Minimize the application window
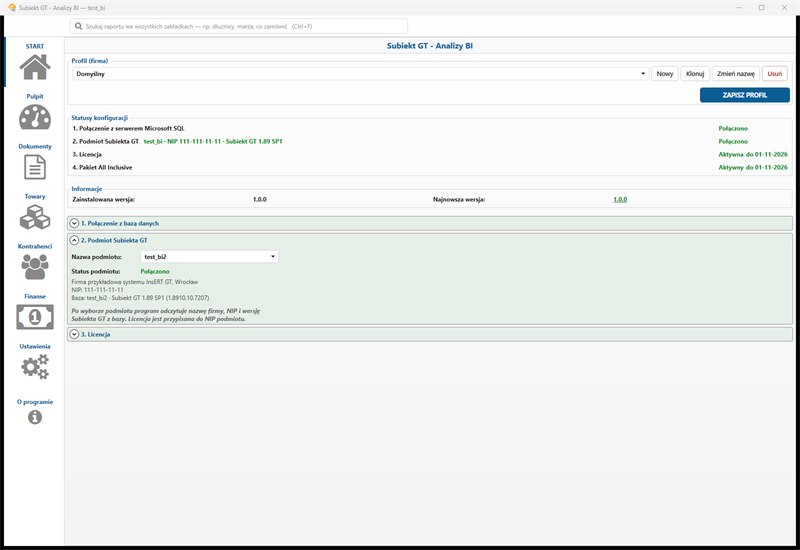The width and height of the screenshot is (800, 550). 739,8
